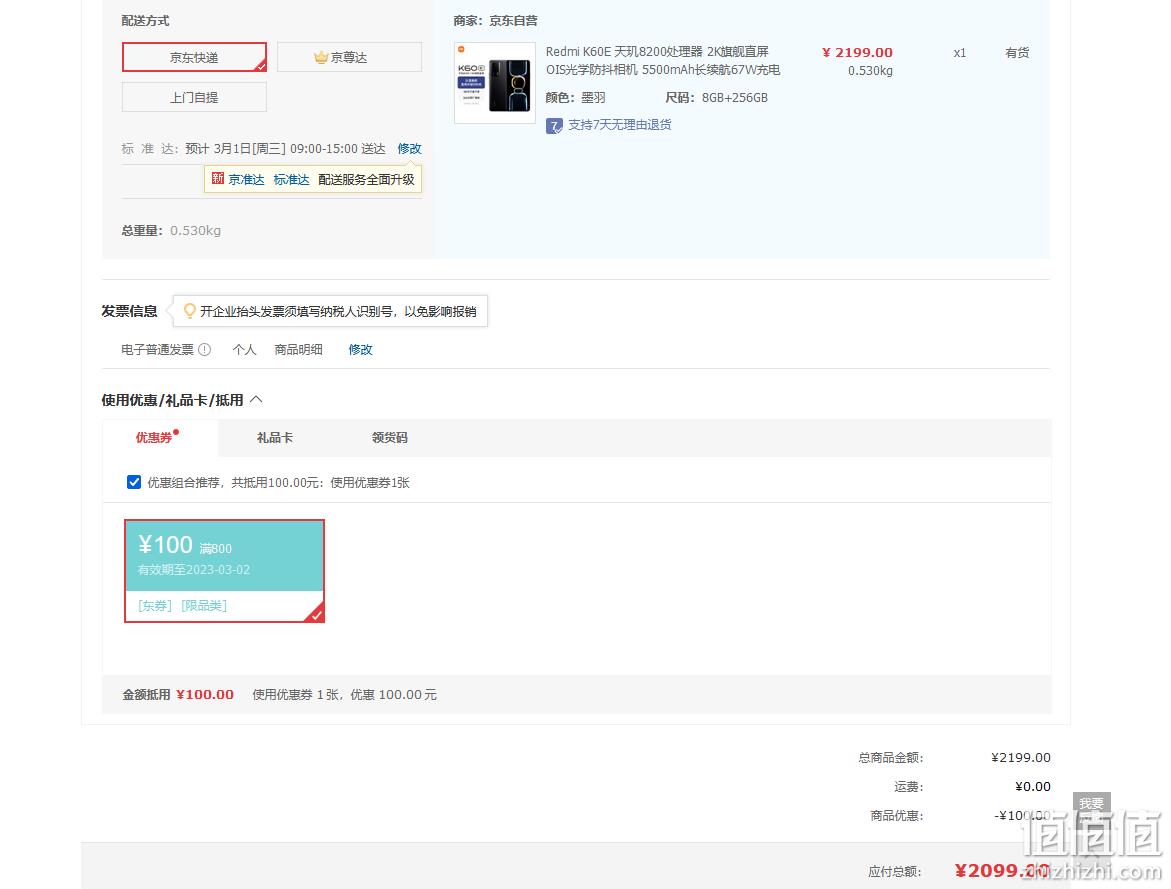Collapse the 使用优惠/礼品卡/抵用 section
The height and width of the screenshot is (889, 1171).
(x=256, y=400)
